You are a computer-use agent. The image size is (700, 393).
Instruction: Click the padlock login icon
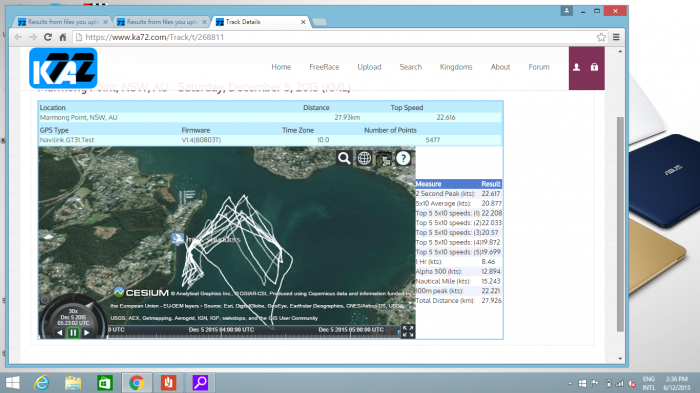(594, 67)
